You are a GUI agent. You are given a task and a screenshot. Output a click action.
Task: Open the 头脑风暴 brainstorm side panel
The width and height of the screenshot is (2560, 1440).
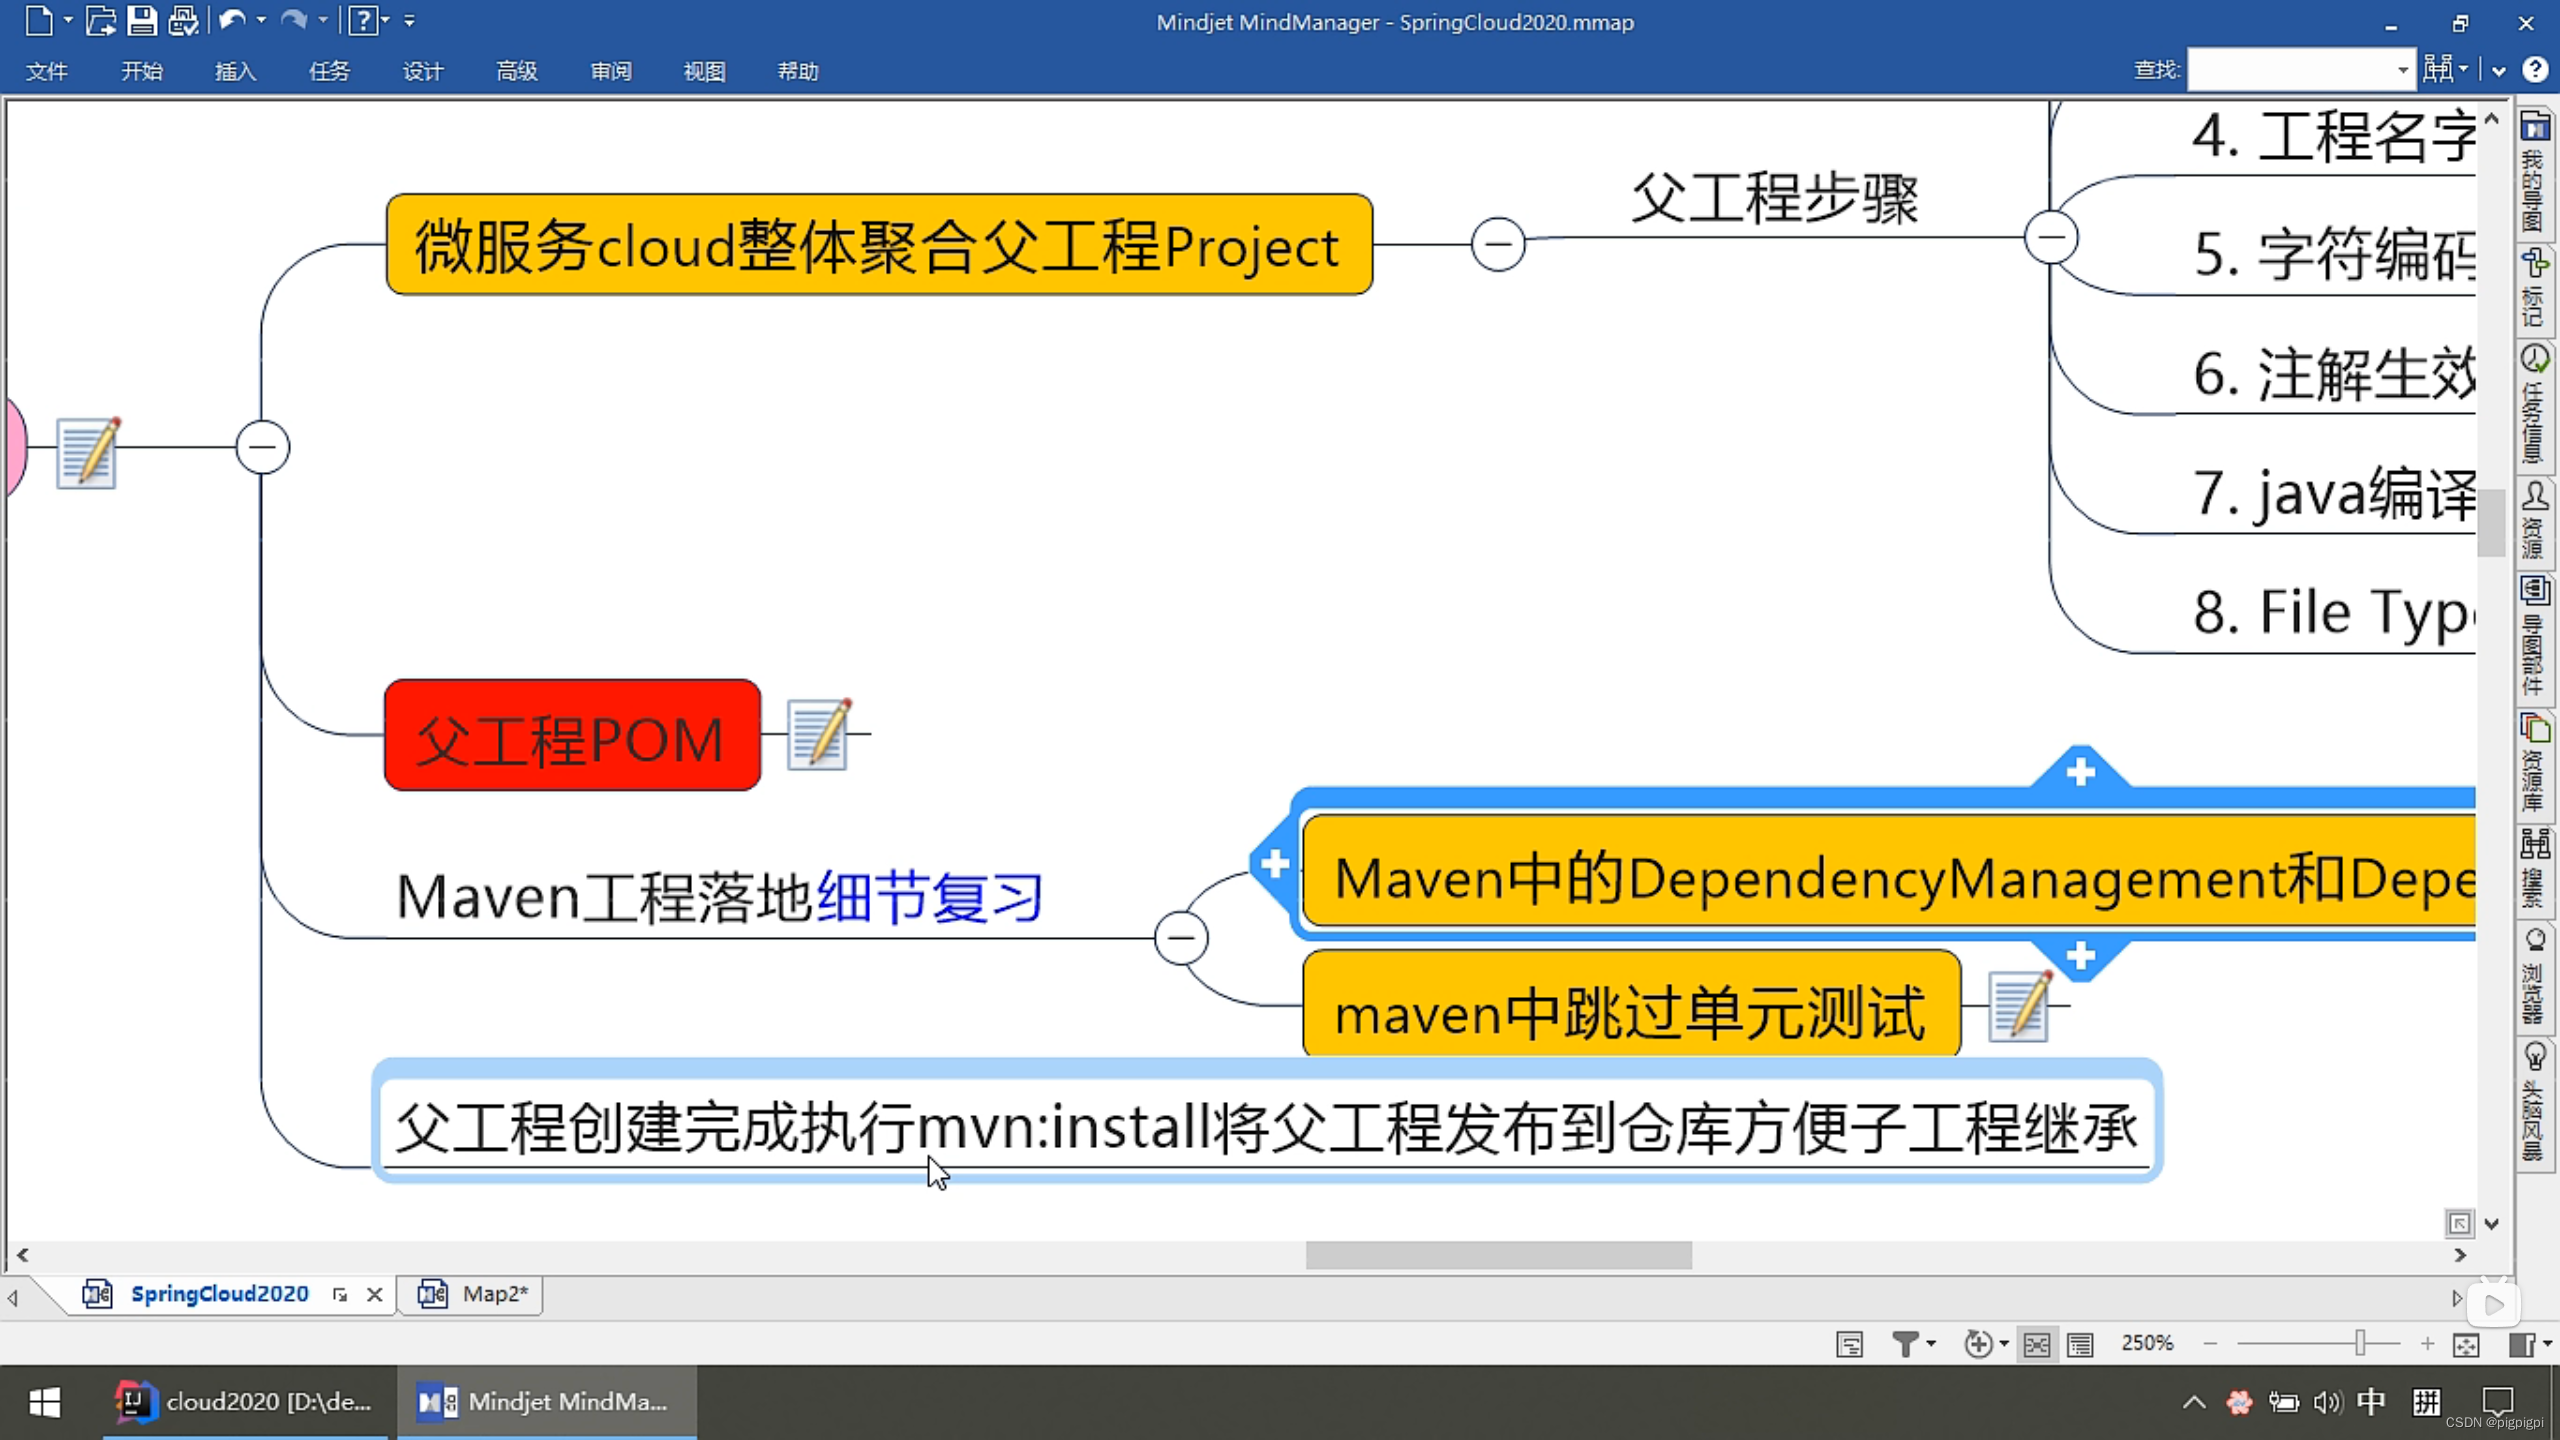point(2534,1102)
